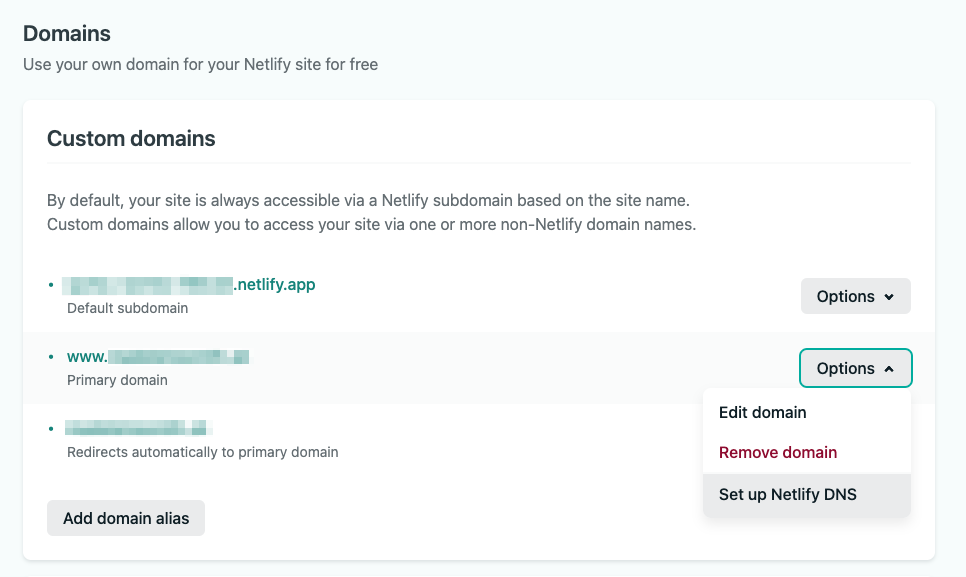Open the Options menu for the default subdomain

(x=855, y=296)
